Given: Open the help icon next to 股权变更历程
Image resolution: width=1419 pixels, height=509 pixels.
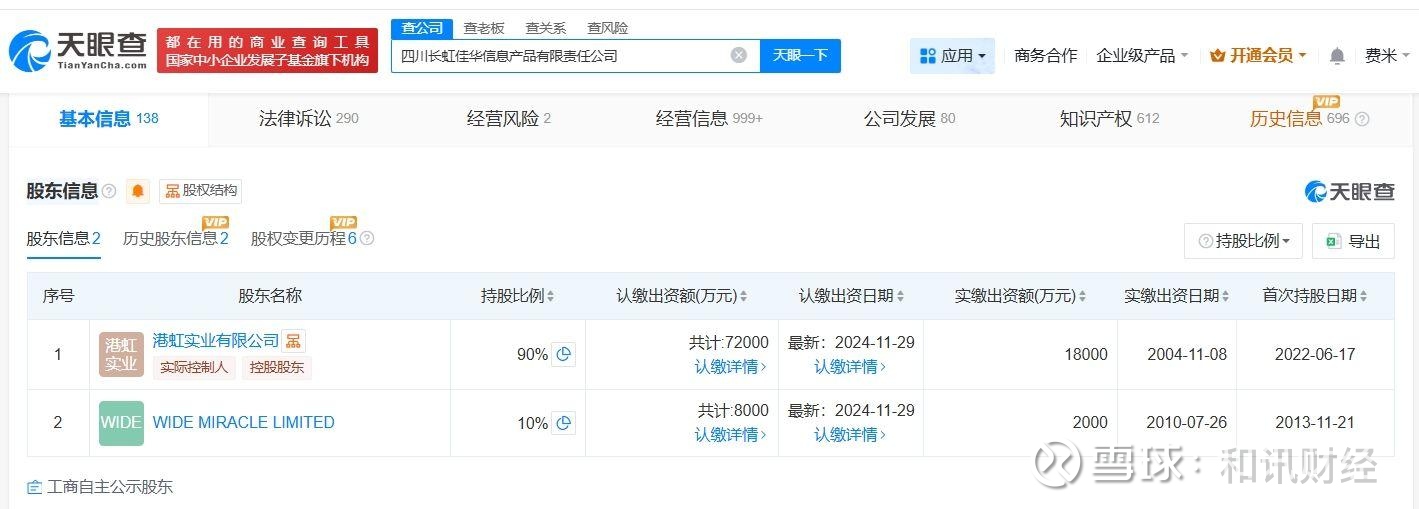Looking at the screenshot, I should pos(367,239).
